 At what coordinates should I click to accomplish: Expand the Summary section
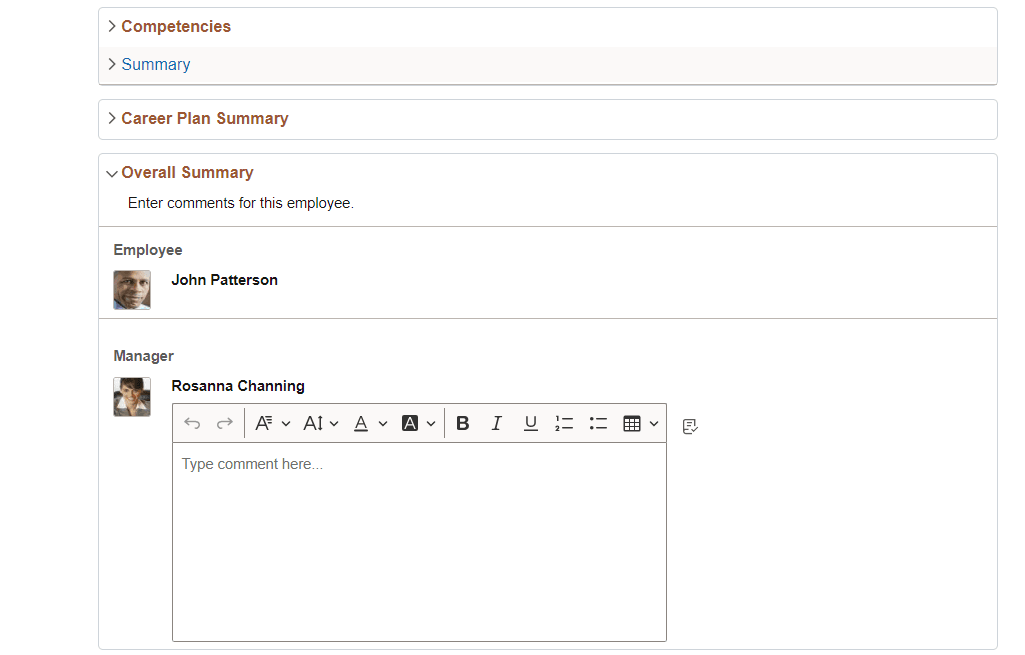[155, 64]
